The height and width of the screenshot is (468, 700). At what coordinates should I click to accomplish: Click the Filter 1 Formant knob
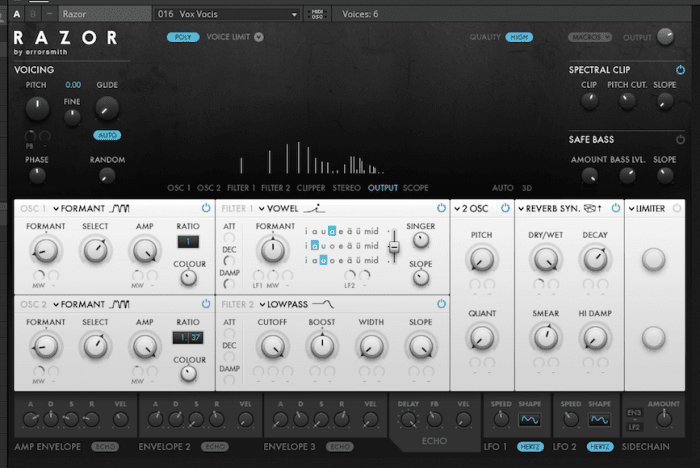tap(273, 251)
